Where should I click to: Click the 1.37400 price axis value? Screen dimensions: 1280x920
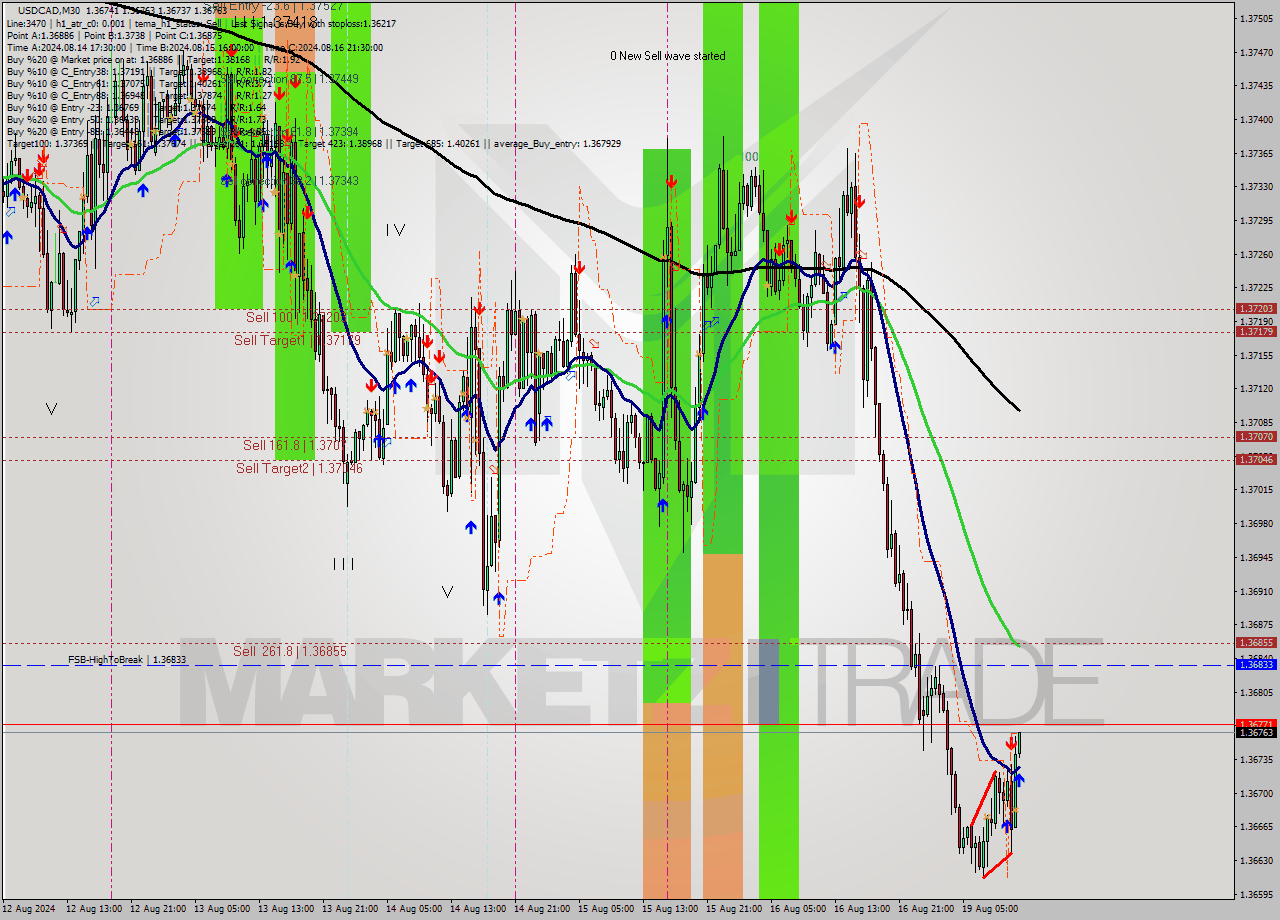click(x=1256, y=119)
